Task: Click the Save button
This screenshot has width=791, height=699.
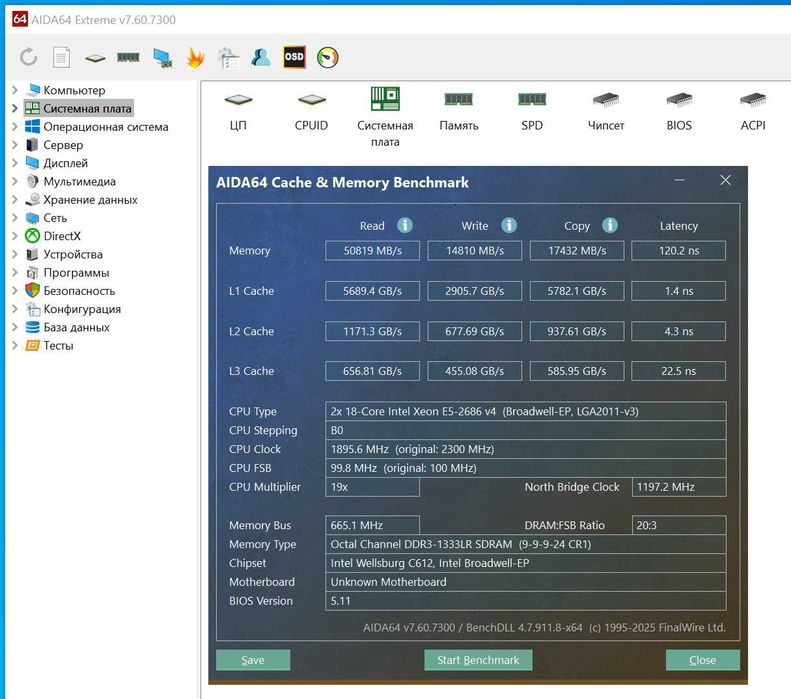Action: tap(253, 660)
